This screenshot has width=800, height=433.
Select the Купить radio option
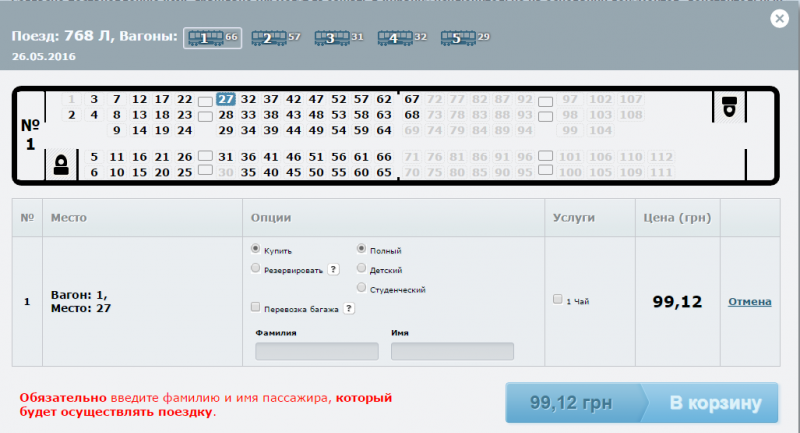256,248
